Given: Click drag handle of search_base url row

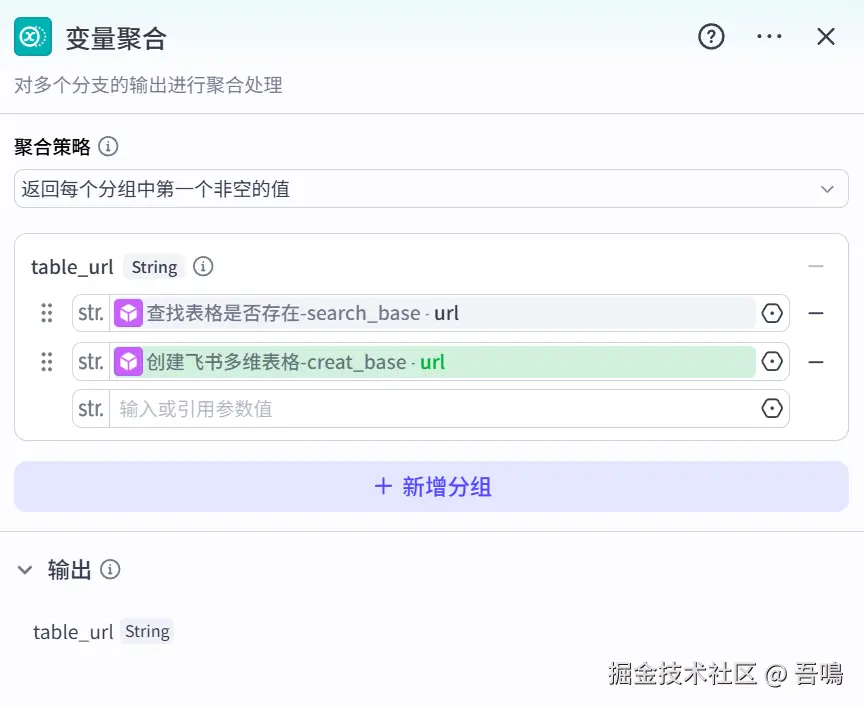Looking at the screenshot, I should pyautogui.click(x=47, y=313).
